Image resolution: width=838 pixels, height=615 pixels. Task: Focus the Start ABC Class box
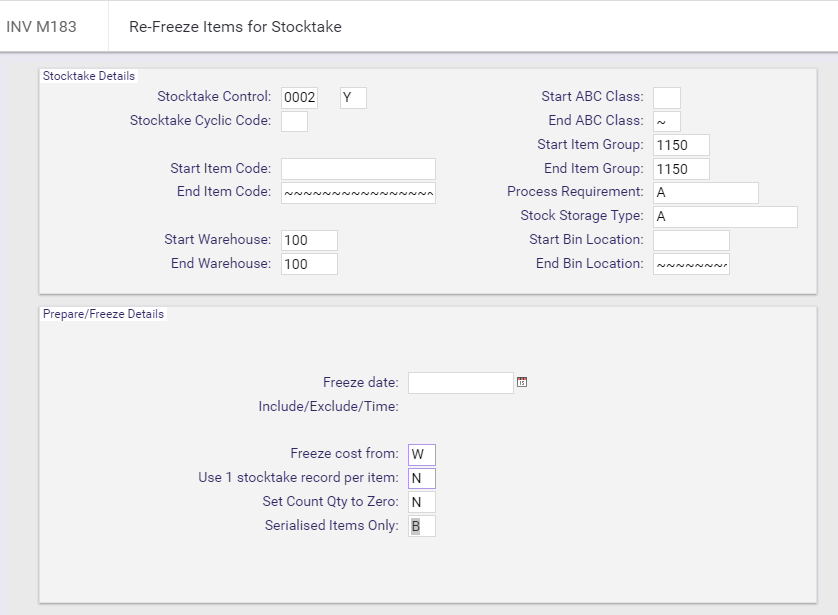click(667, 98)
